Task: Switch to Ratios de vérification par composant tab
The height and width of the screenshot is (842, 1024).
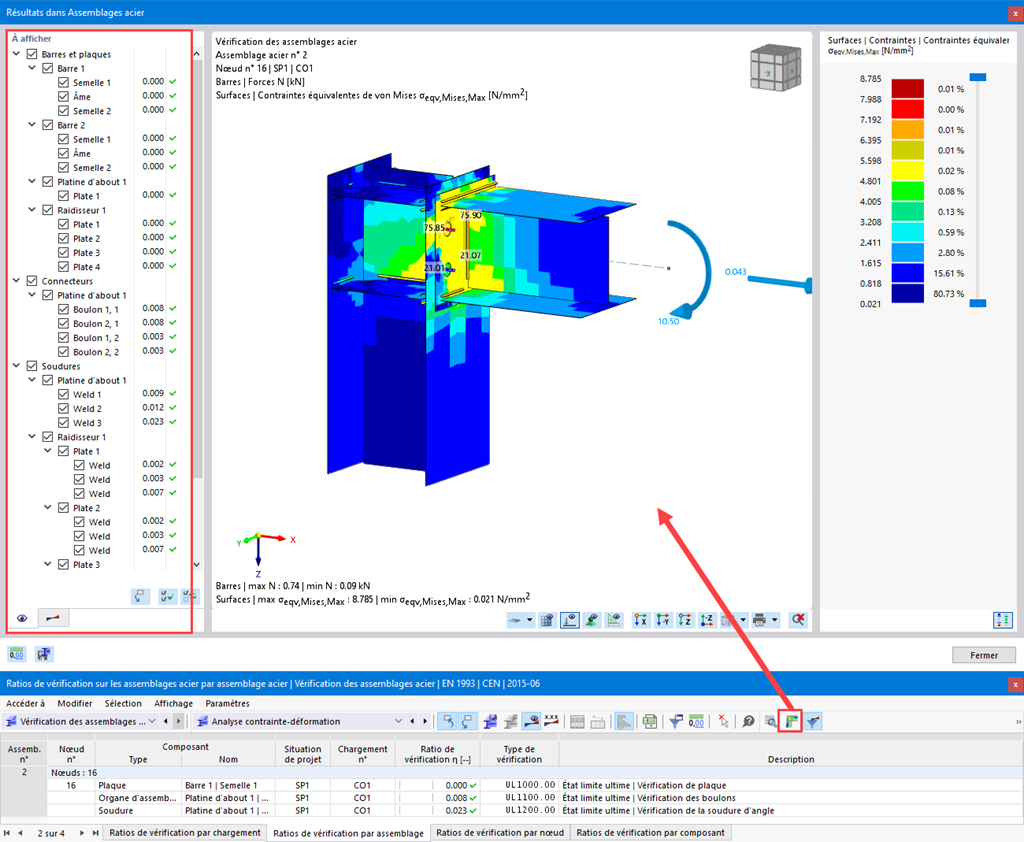Action: click(650, 833)
